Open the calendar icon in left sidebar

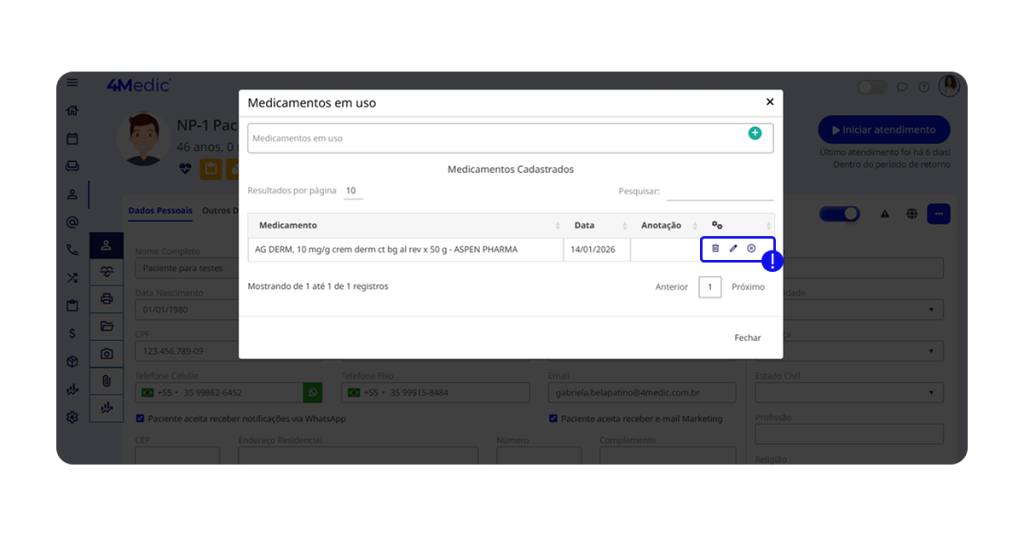(x=72, y=139)
